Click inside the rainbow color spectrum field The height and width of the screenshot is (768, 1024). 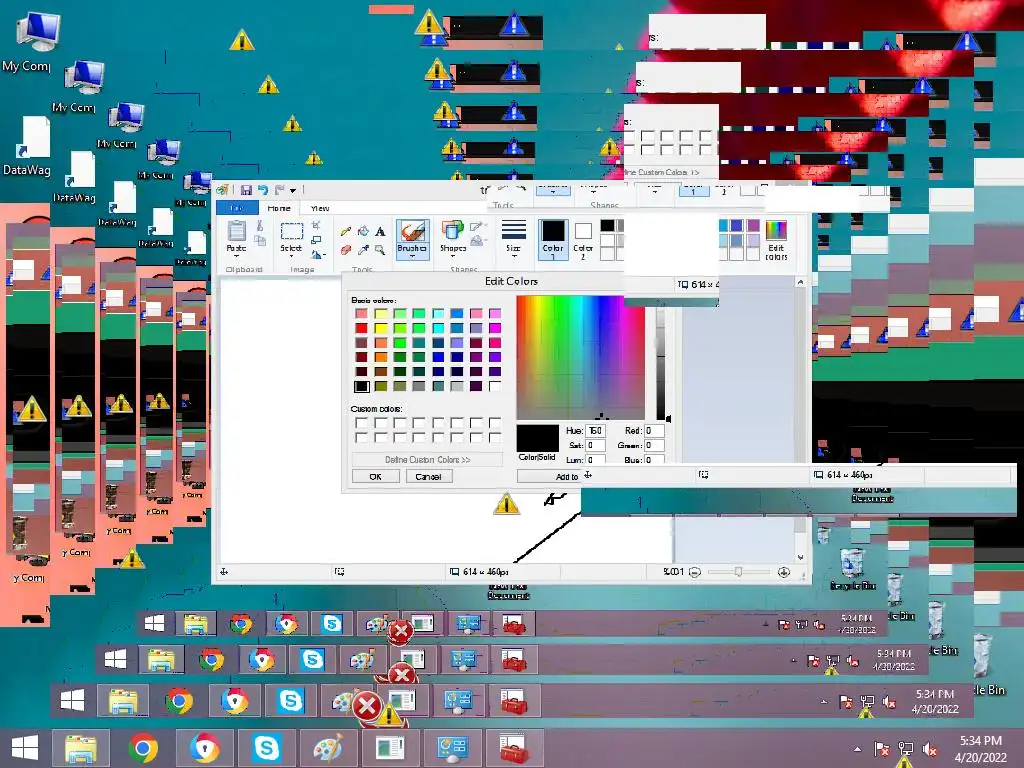pyautogui.click(x=581, y=357)
